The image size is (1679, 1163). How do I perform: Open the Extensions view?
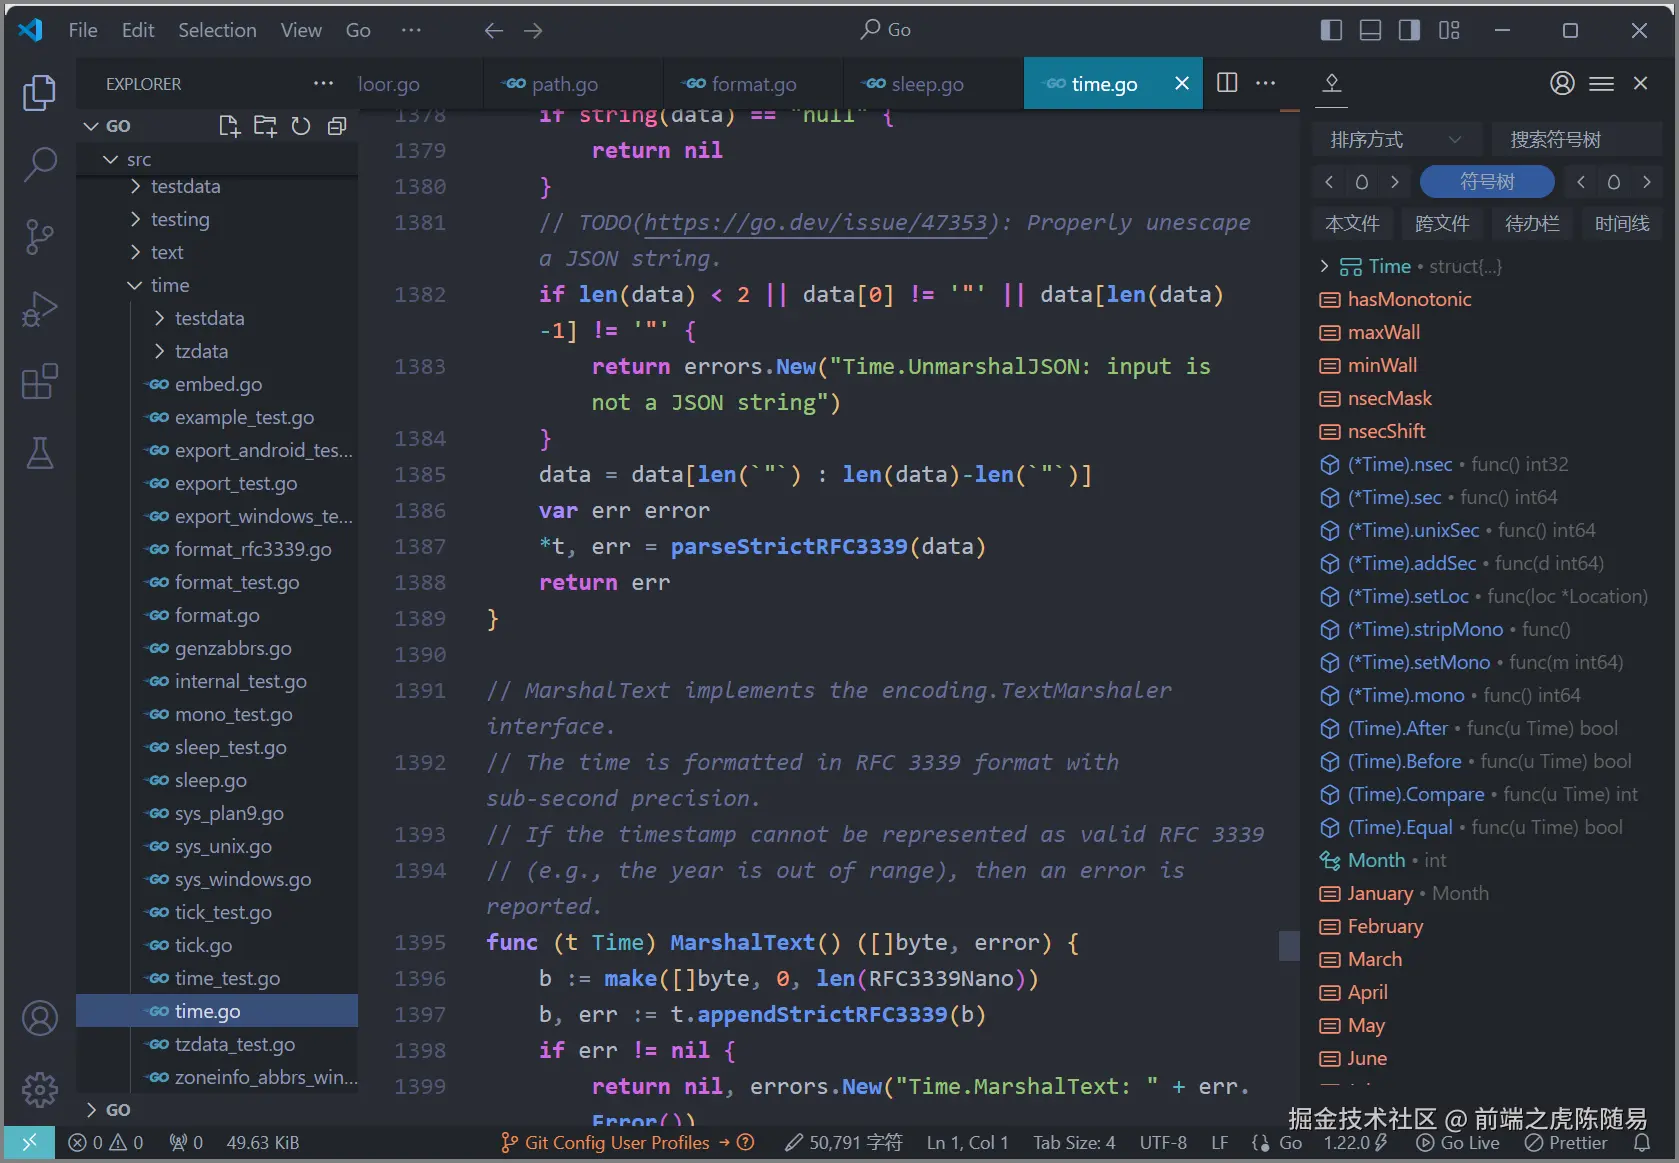pyautogui.click(x=39, y=381)
